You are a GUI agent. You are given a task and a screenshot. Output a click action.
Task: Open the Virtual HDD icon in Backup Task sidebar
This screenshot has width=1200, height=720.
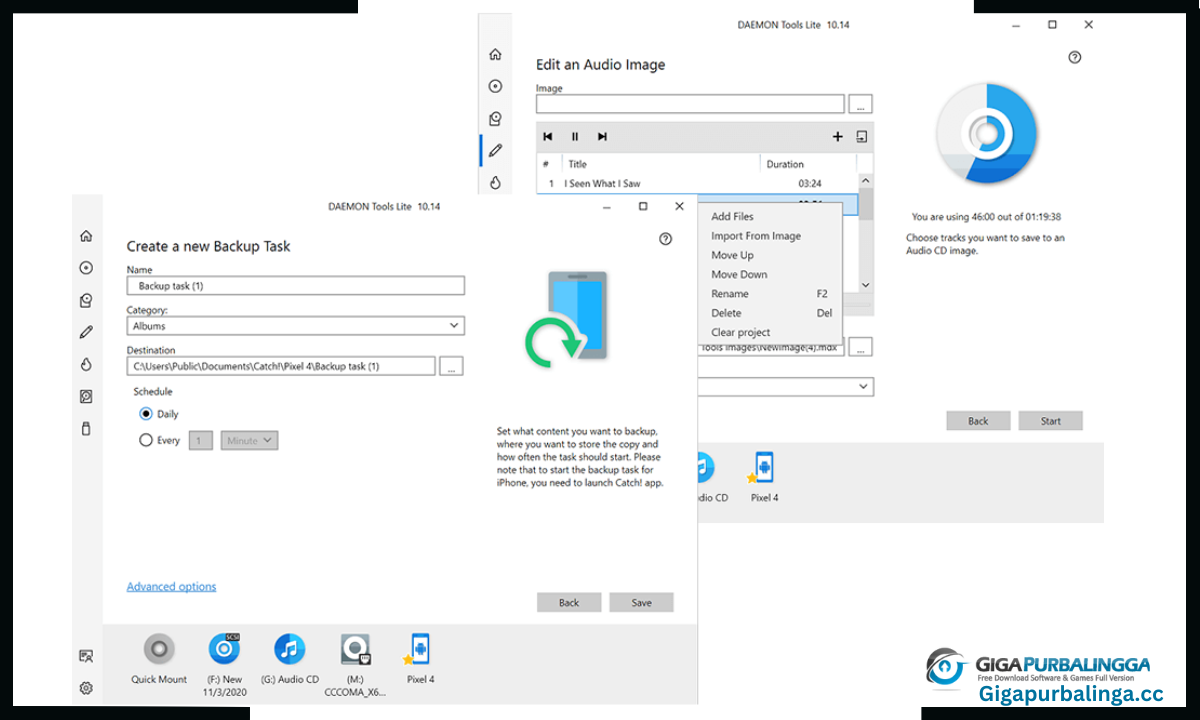[x=86, y=397]
